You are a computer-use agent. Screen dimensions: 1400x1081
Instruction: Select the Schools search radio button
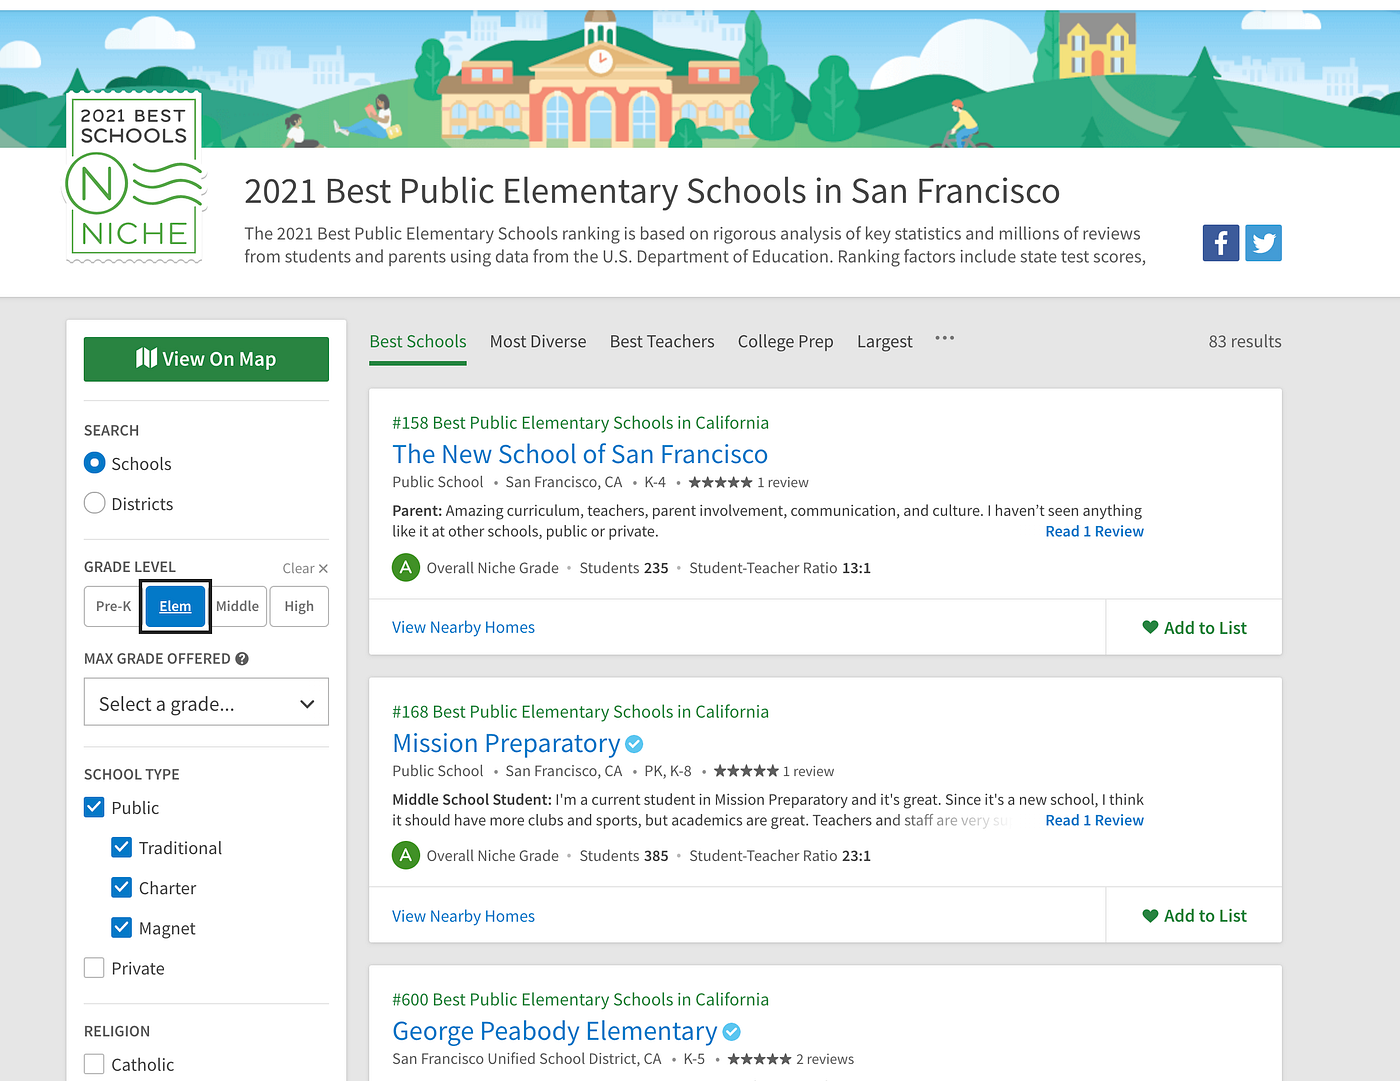pos(95,463)
